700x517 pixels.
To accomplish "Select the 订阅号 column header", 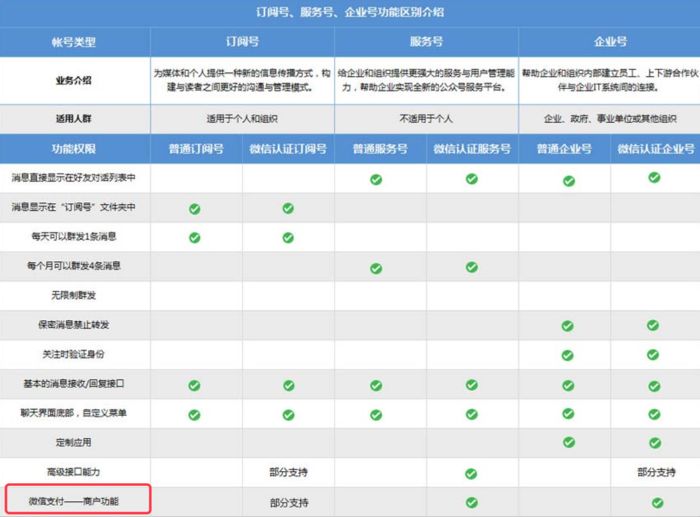I will (x=242, y=42).
